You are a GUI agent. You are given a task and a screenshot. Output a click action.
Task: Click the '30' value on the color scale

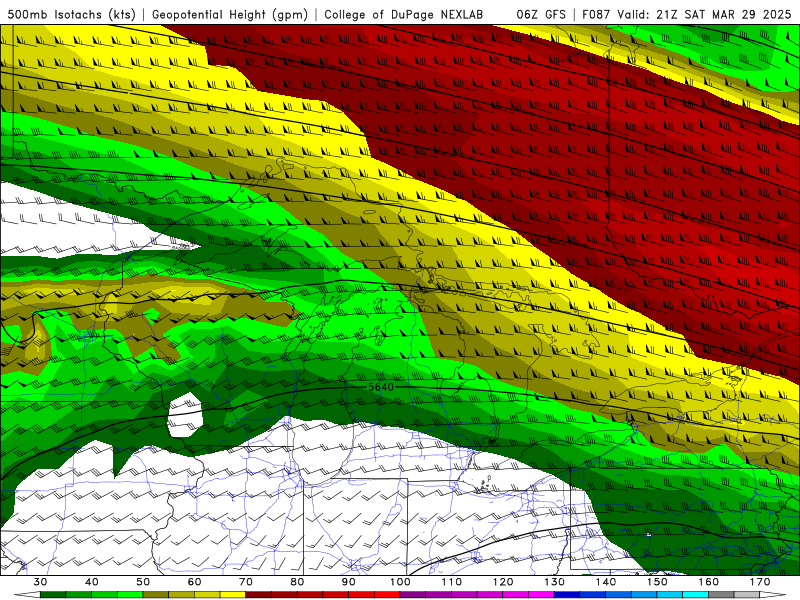[x=40, y=582]
